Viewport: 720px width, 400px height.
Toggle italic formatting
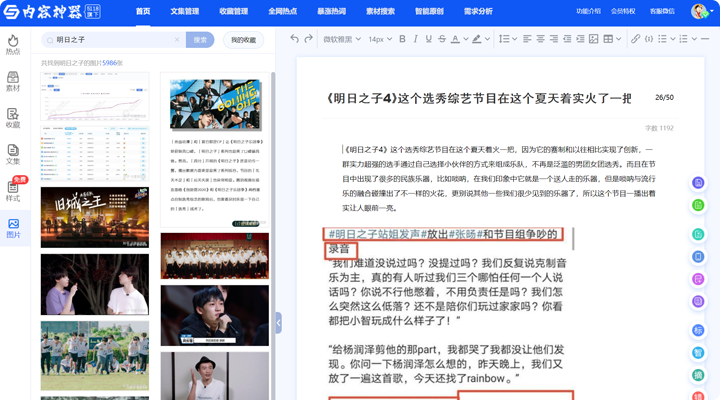click(415, 39)
